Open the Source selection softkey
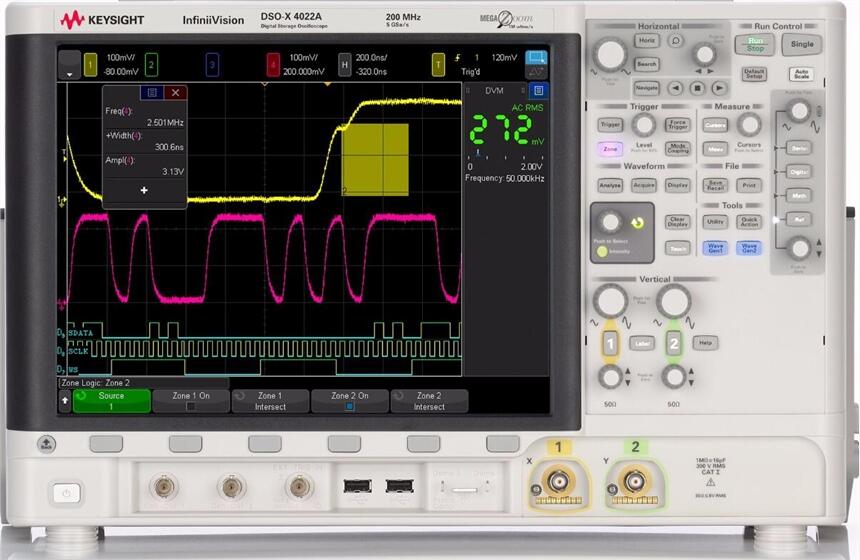 point(111,401)
